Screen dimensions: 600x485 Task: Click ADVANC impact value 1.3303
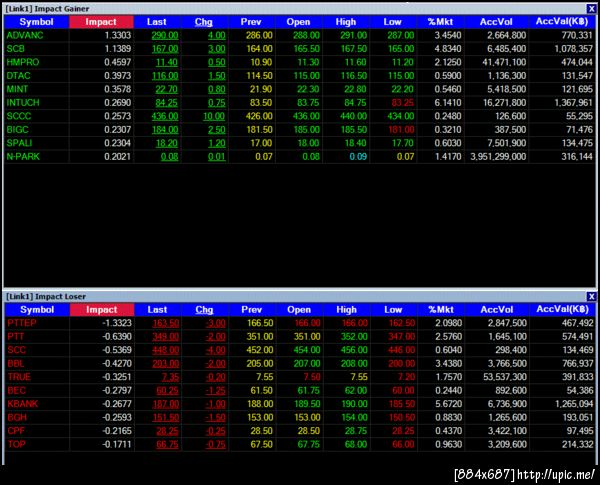[118, 36]
